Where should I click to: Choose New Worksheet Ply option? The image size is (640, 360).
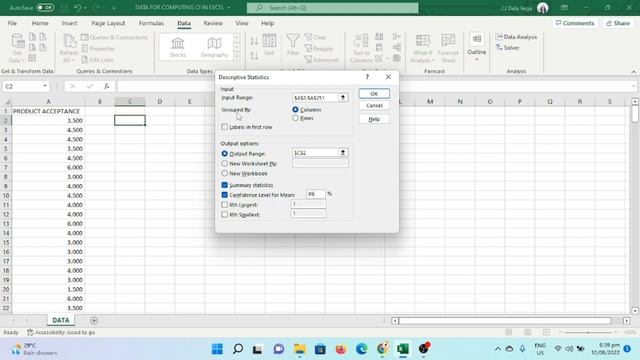224,164
